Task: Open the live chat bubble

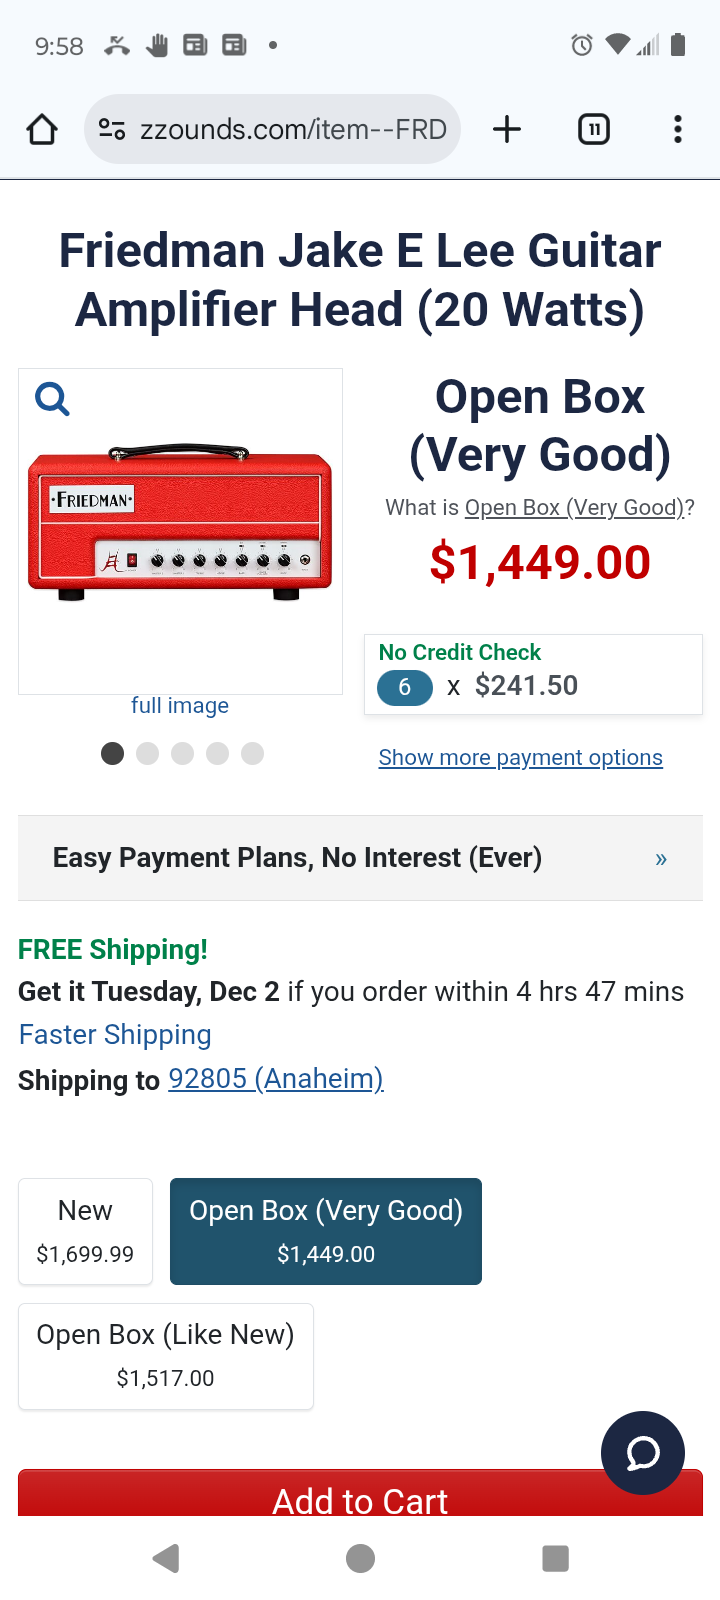Action: 643,1453
